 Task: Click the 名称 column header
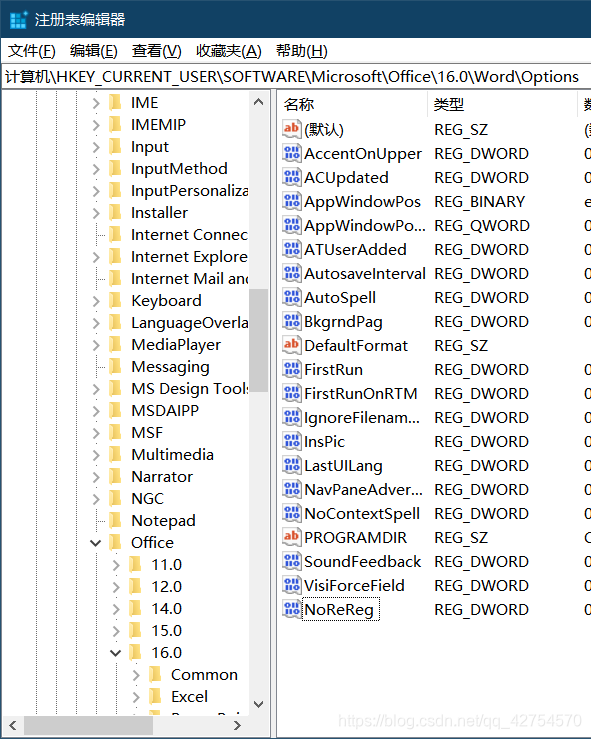[x=352, y=104]
